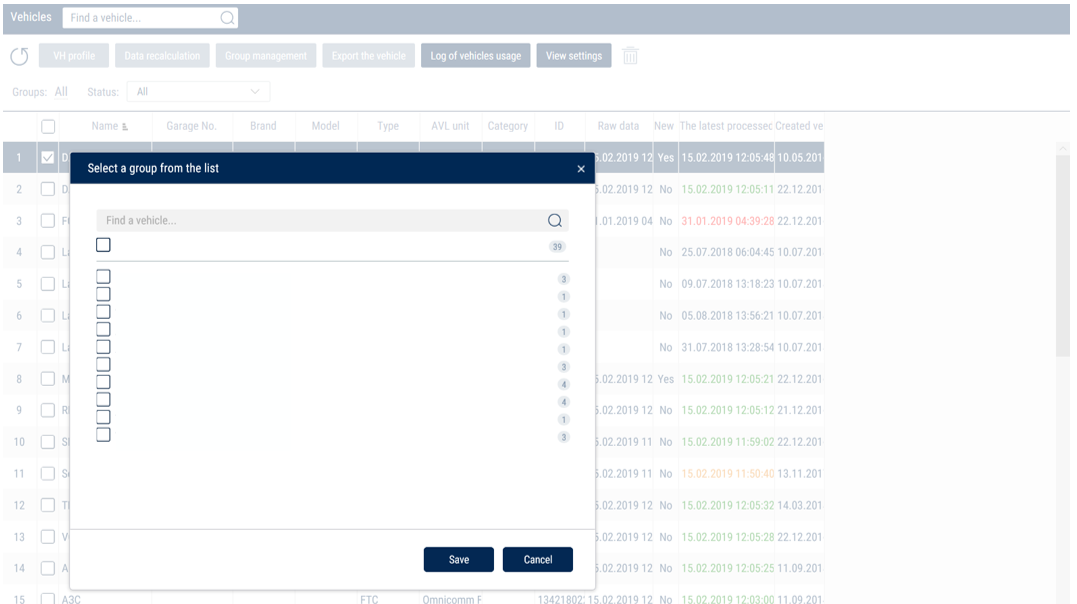Click the green timestamp 15.02.2019 11:59:02
The width and height of the screenshot is (1077, 604).
click(727, 442)
